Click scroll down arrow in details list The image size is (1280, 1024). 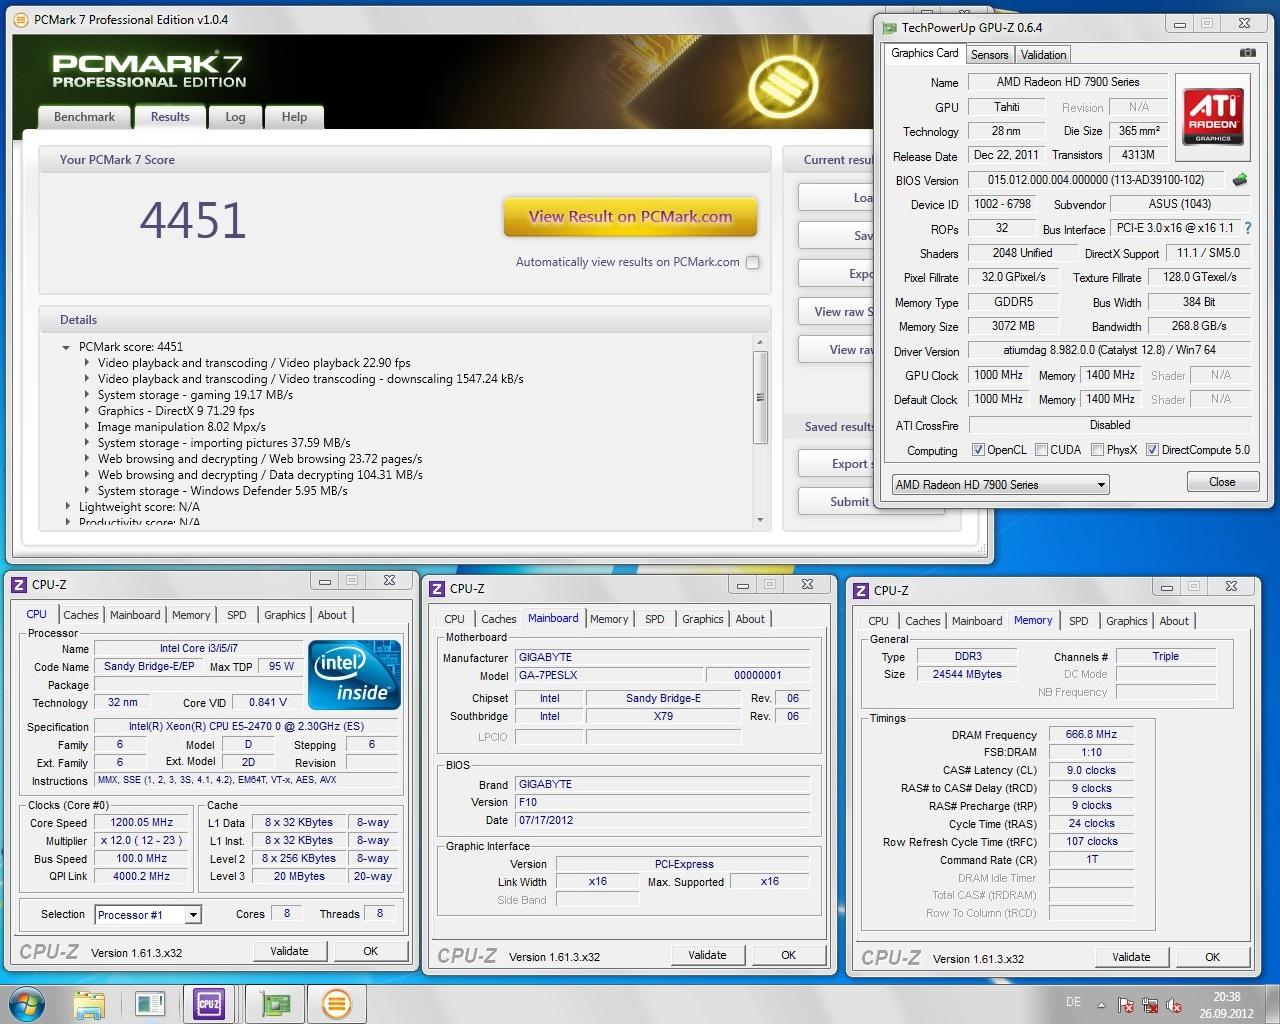pos(760,520)
